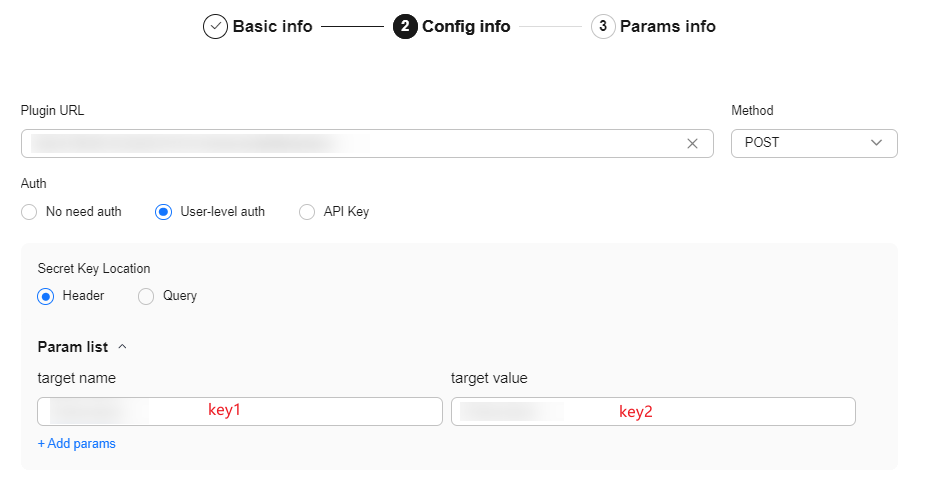Clear the Plugin URL field with X icon
The image size is (926, 486).
692,143
